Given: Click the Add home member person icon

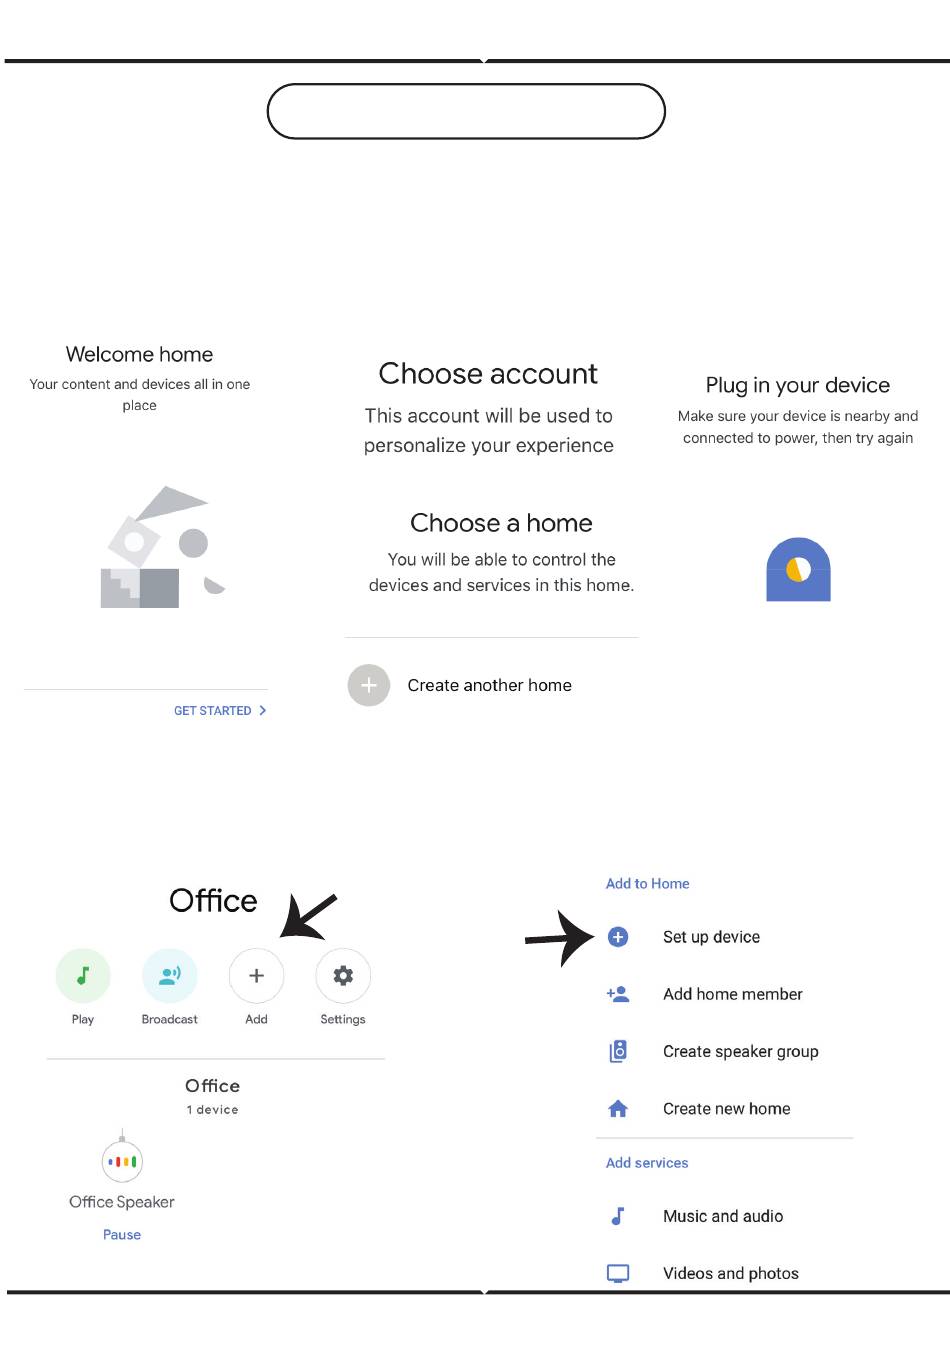Looking at the screenshot, I should [x=618, y=994].
